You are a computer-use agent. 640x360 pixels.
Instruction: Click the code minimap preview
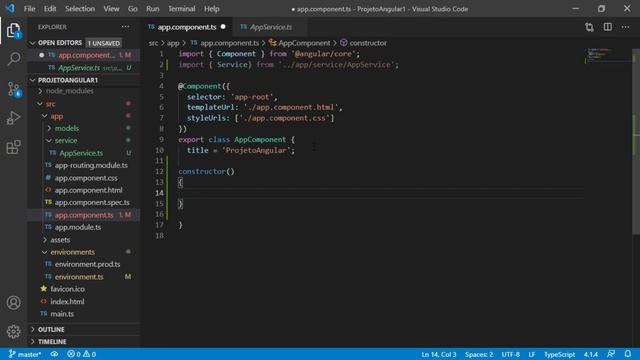coord(608,56)
